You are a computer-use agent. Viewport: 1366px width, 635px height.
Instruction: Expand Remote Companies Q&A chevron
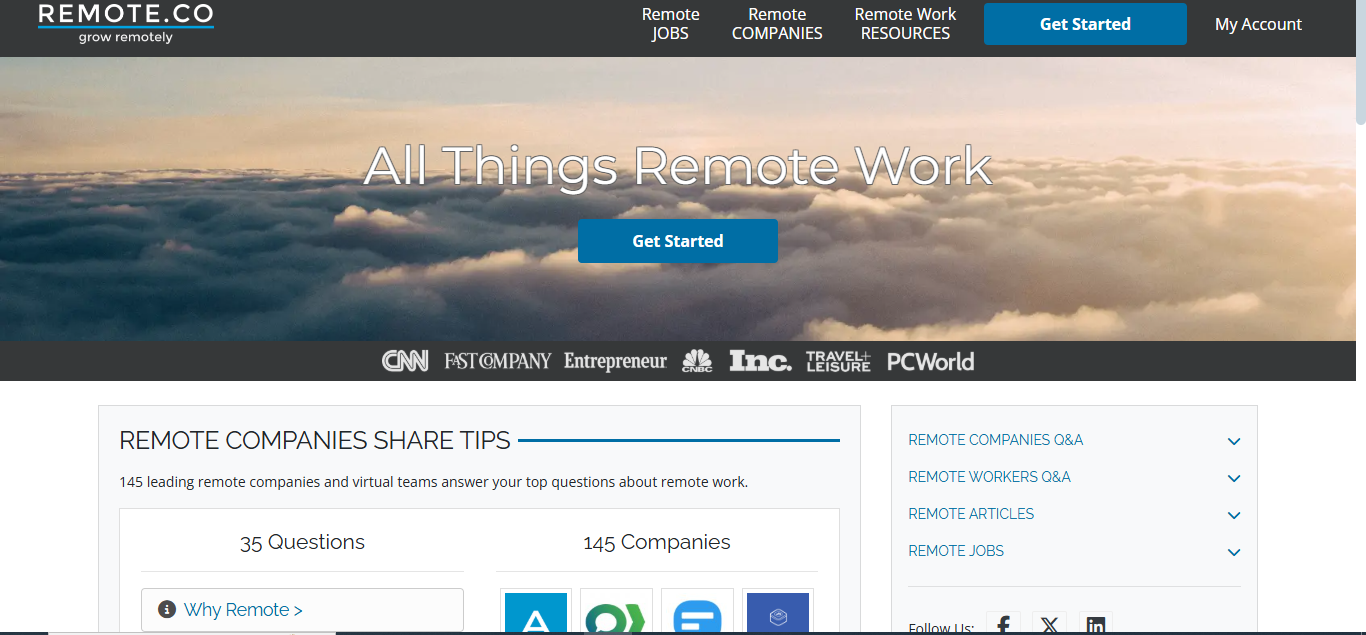[1234, 441]
